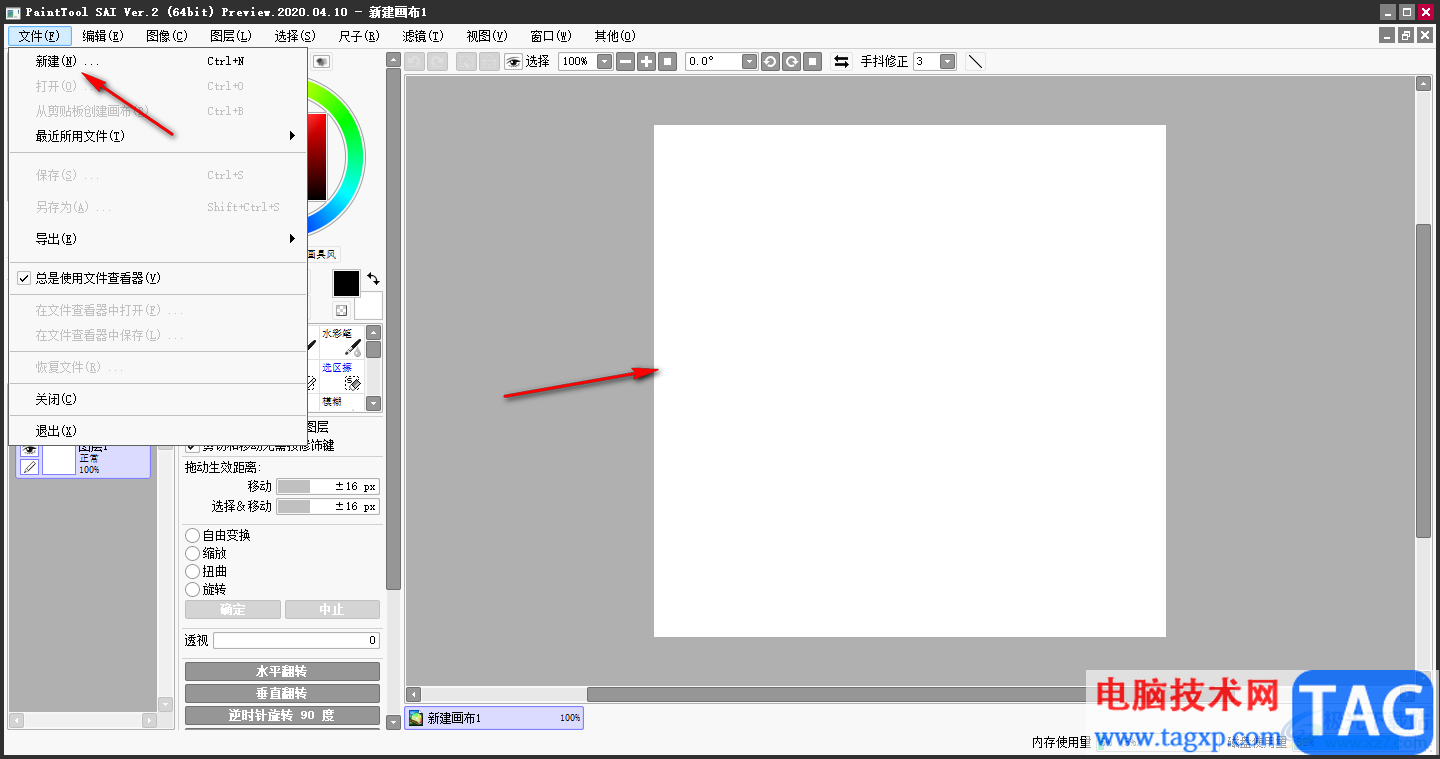Click the 新建画布1 document tab at bottom
Screen dimensions: 1440x759
(494, 718)
